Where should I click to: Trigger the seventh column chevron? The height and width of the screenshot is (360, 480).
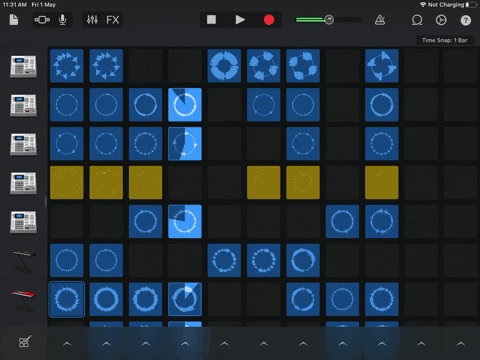point(303,344)
